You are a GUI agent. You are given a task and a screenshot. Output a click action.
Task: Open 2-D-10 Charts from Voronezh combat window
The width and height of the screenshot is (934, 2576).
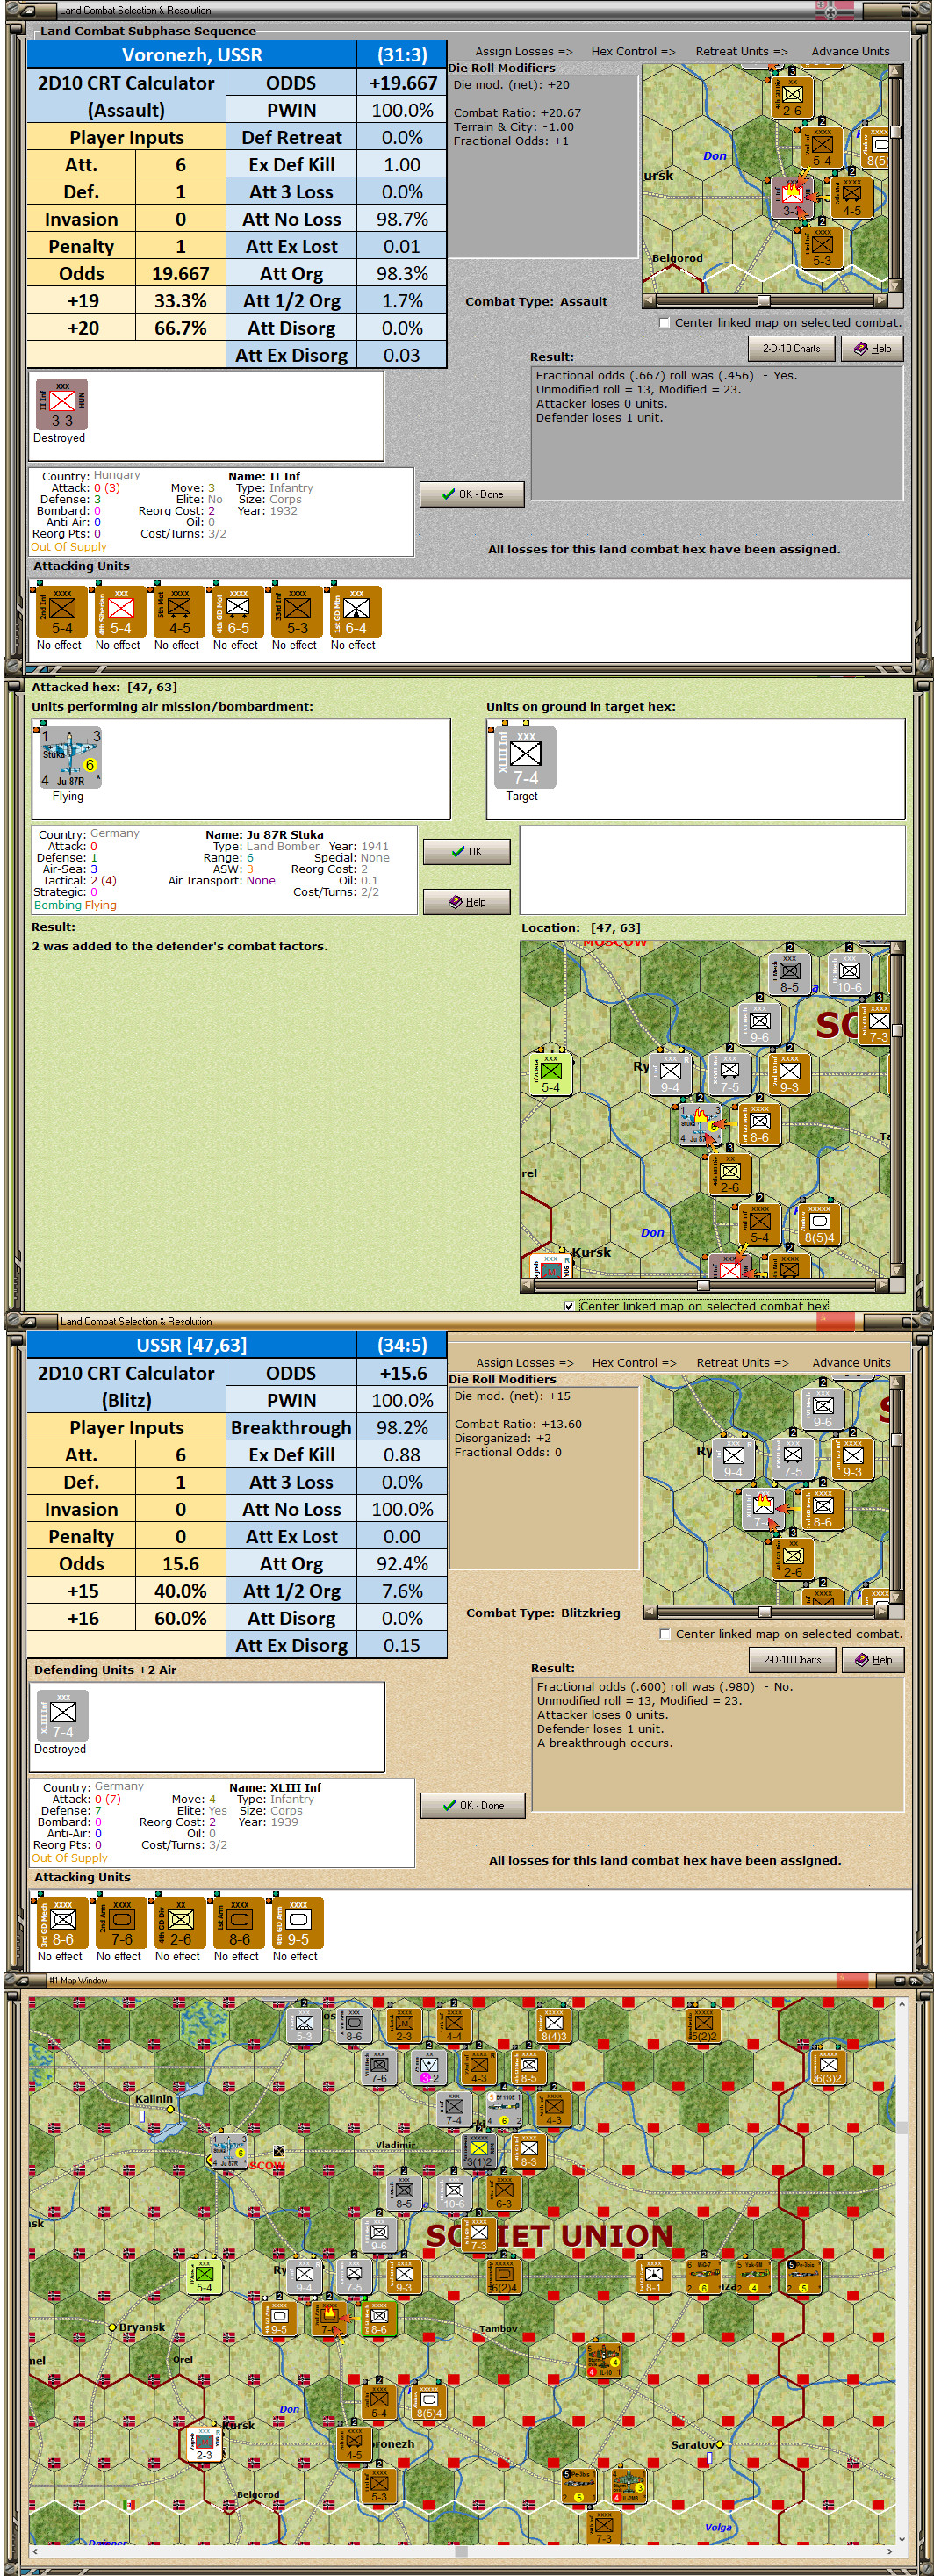tap(791, 349)
